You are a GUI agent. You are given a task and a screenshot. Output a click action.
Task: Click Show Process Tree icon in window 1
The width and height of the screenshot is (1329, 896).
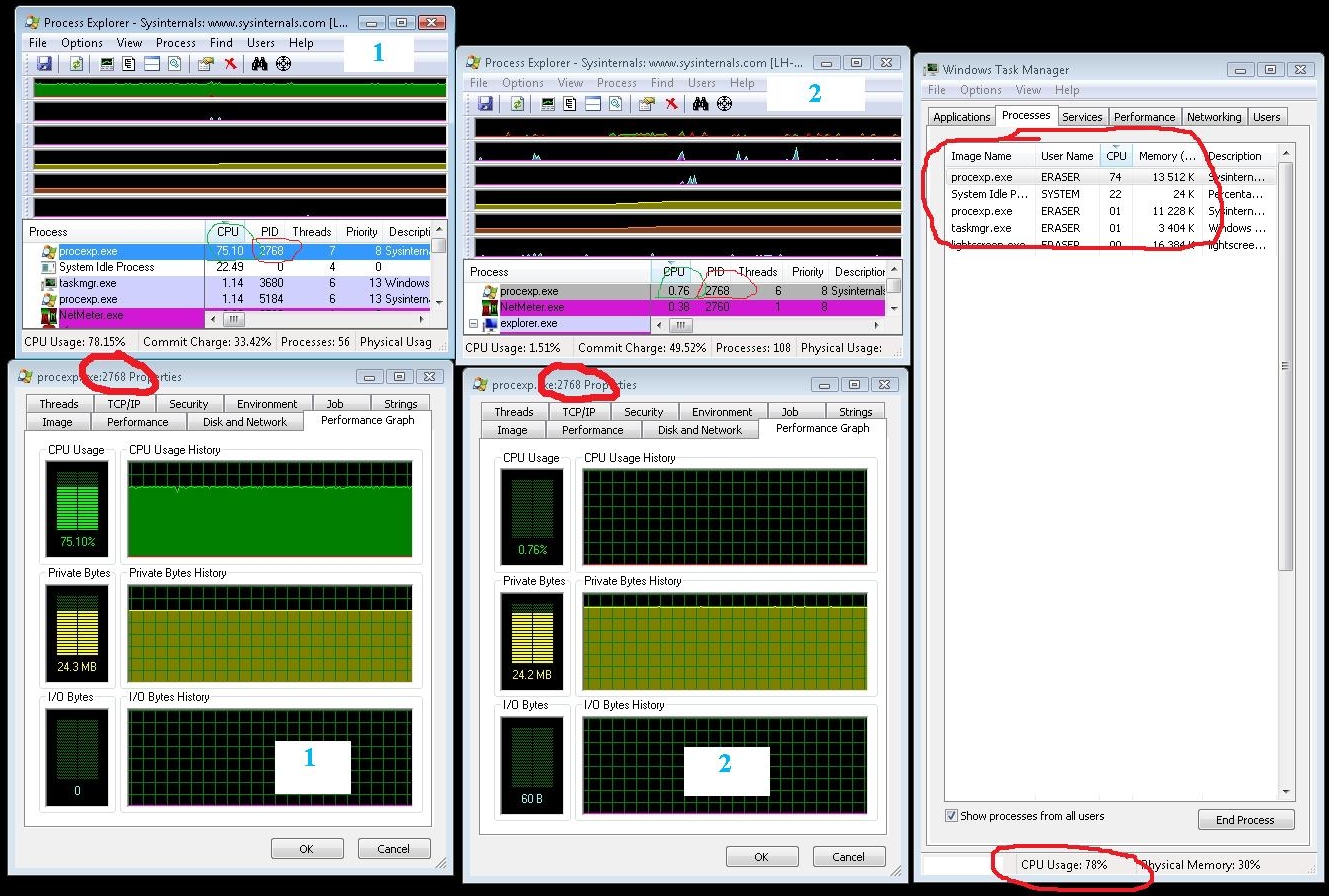(x=129, y=63)
